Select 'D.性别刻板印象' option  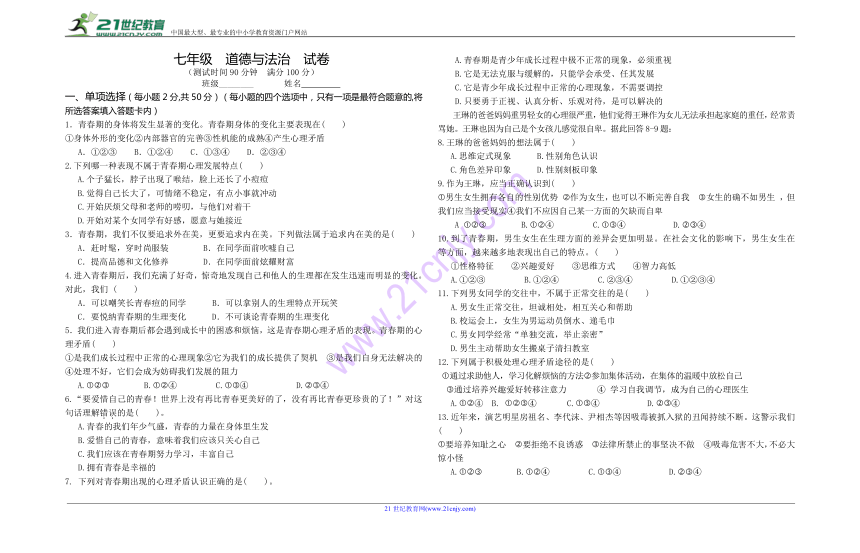pos(567,170)
